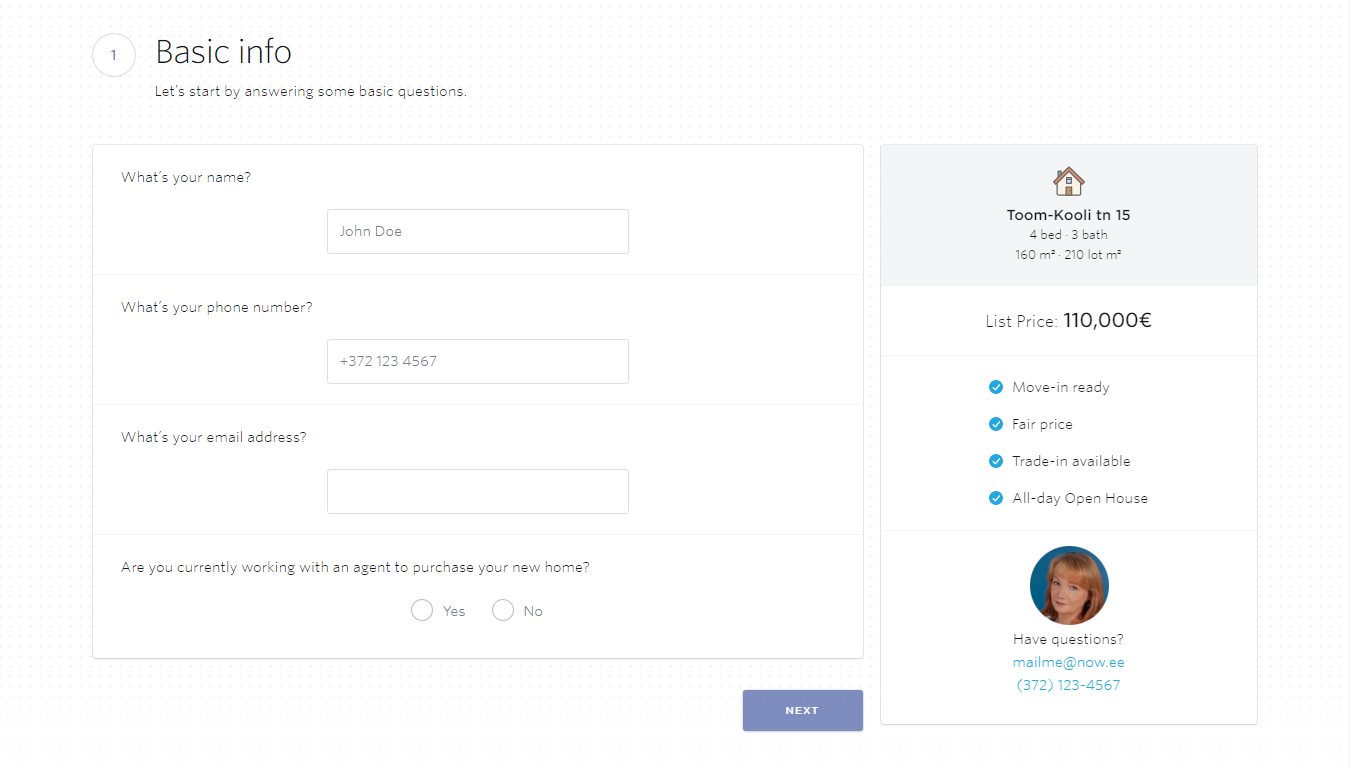1350x768 pixels.
Task: Click the List Price 110,000€ text
Action: pyautogui.click(x=1068, y=321)
